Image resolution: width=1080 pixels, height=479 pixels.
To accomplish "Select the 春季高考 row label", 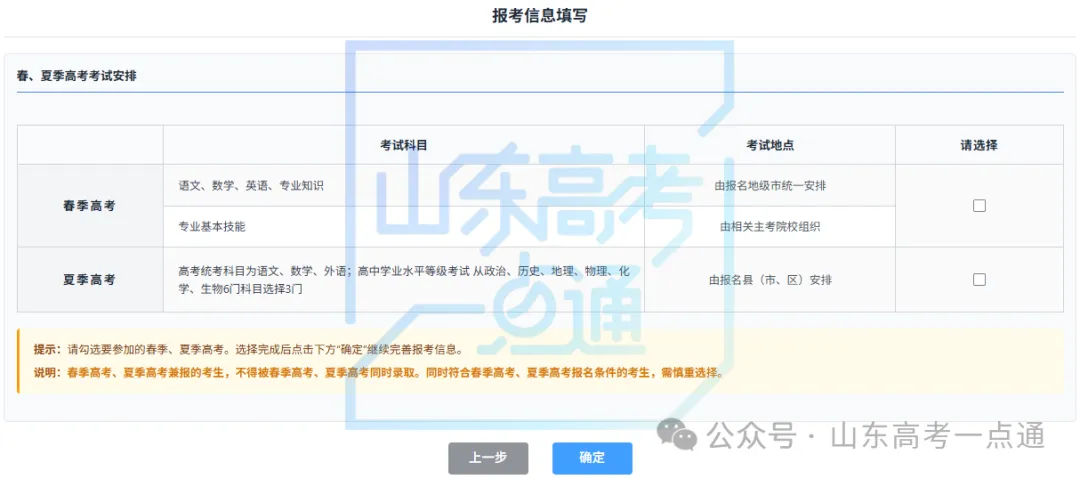I will coord(90,205).
